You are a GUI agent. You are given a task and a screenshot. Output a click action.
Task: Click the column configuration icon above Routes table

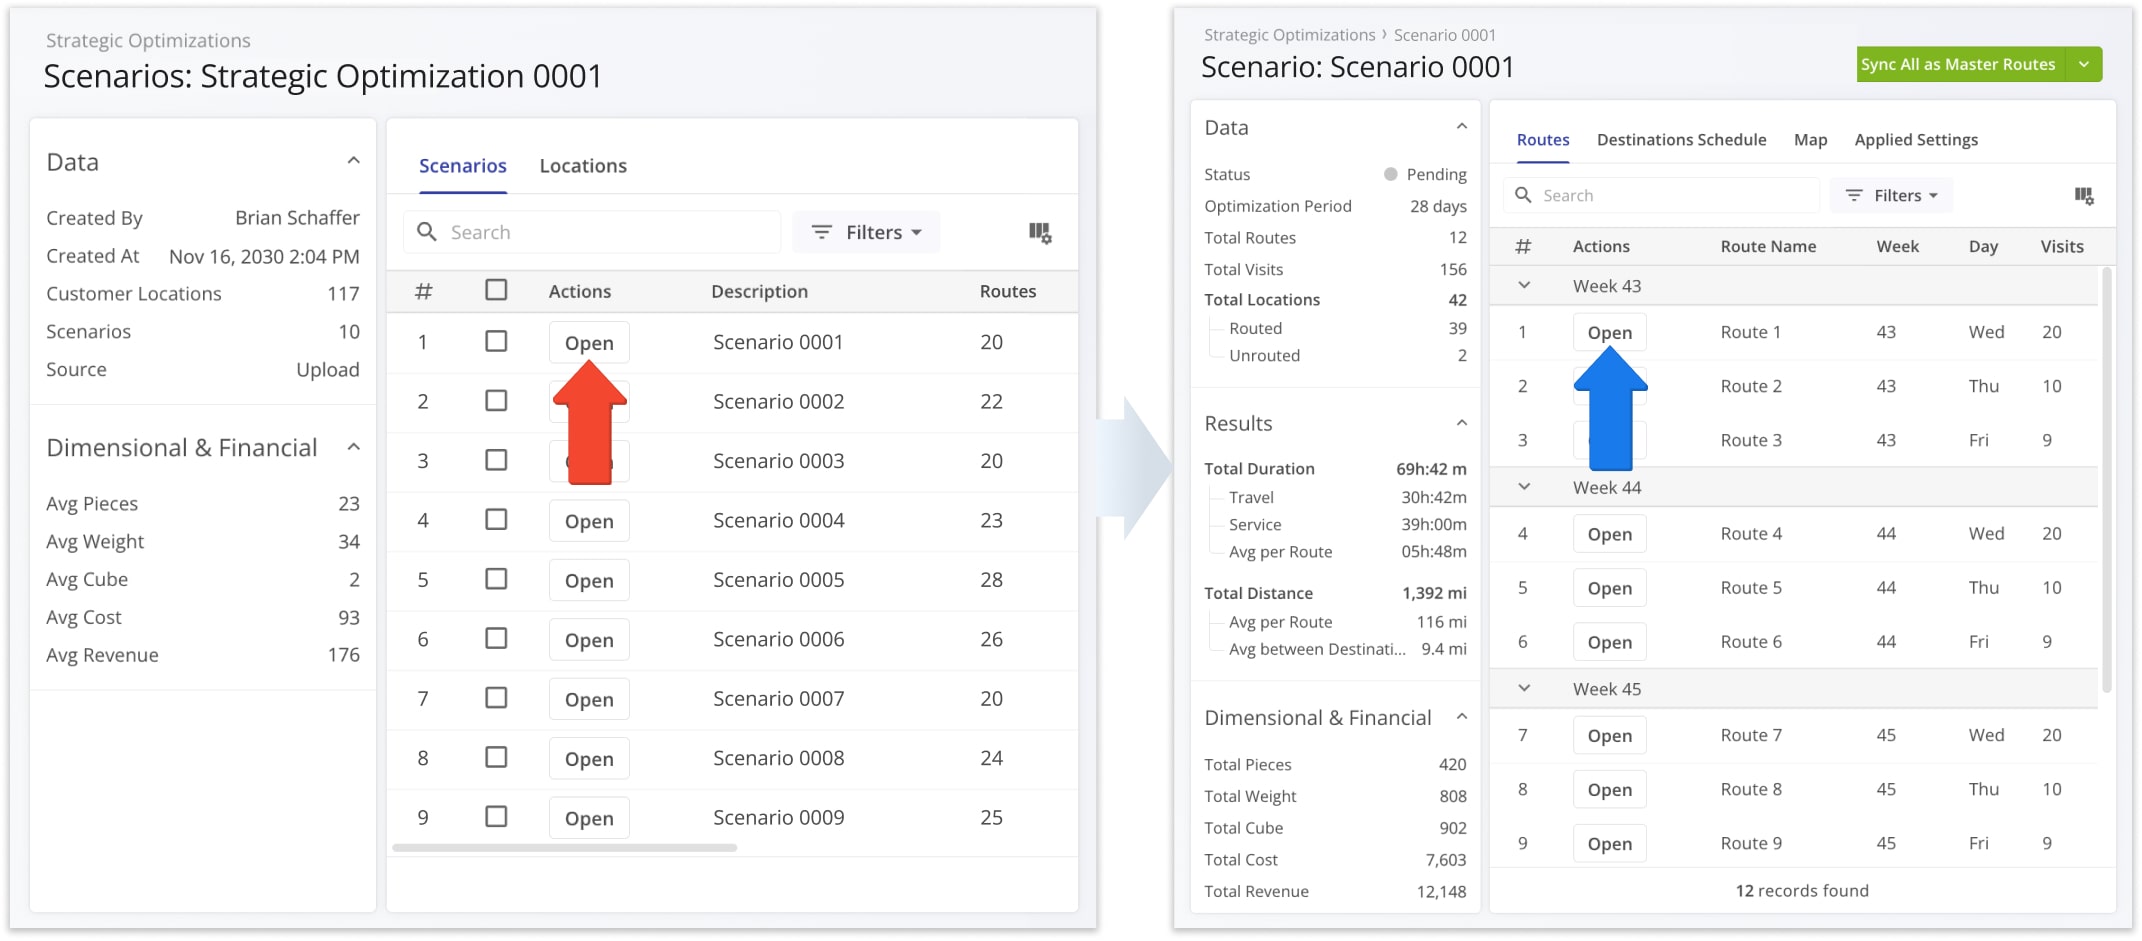[x=2086, y=196]
